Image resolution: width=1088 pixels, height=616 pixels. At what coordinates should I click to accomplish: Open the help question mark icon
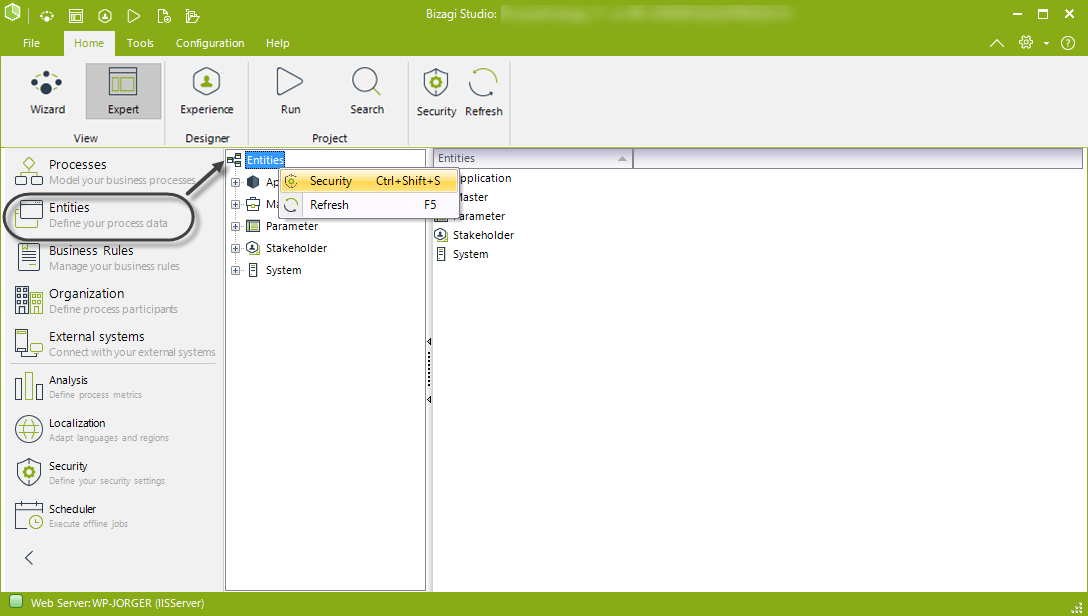1068,43
